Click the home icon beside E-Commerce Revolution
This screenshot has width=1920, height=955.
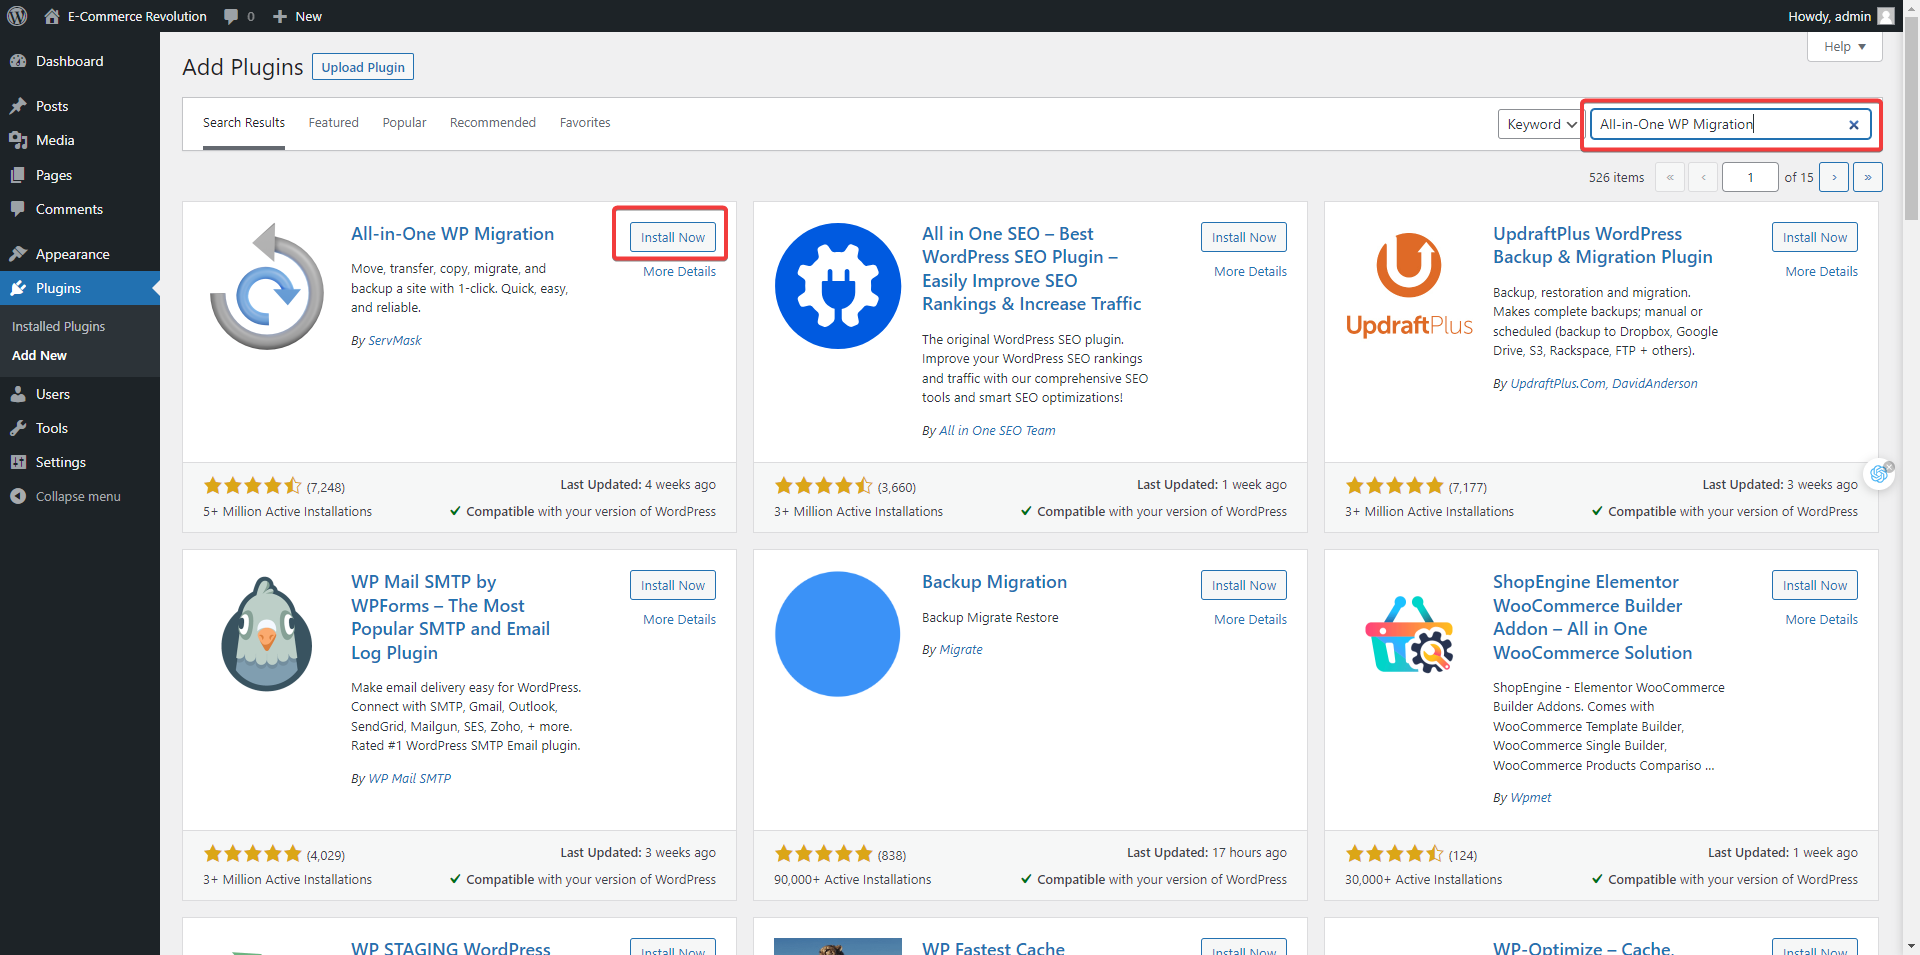52,16
